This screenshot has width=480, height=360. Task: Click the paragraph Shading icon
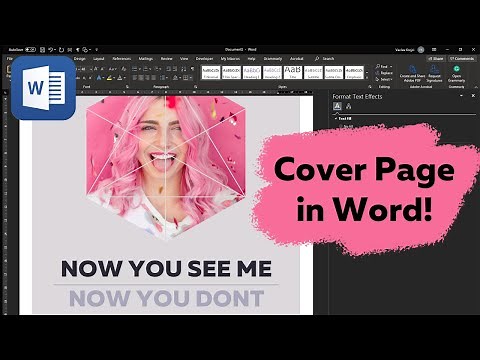175,78
